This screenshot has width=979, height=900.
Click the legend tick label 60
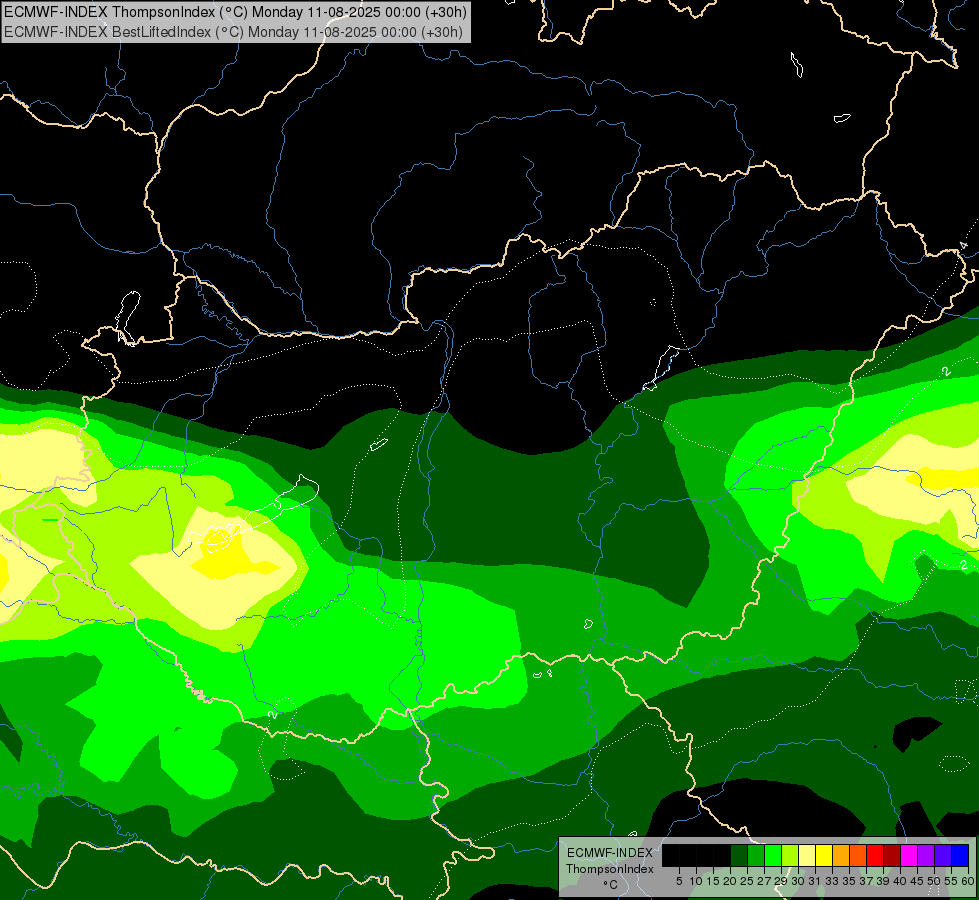click(968, 881)
